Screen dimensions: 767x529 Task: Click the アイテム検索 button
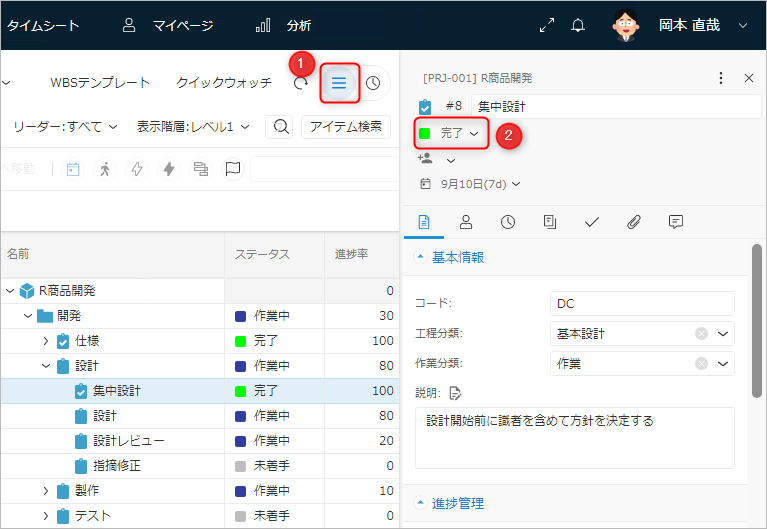tap(345, 126)
